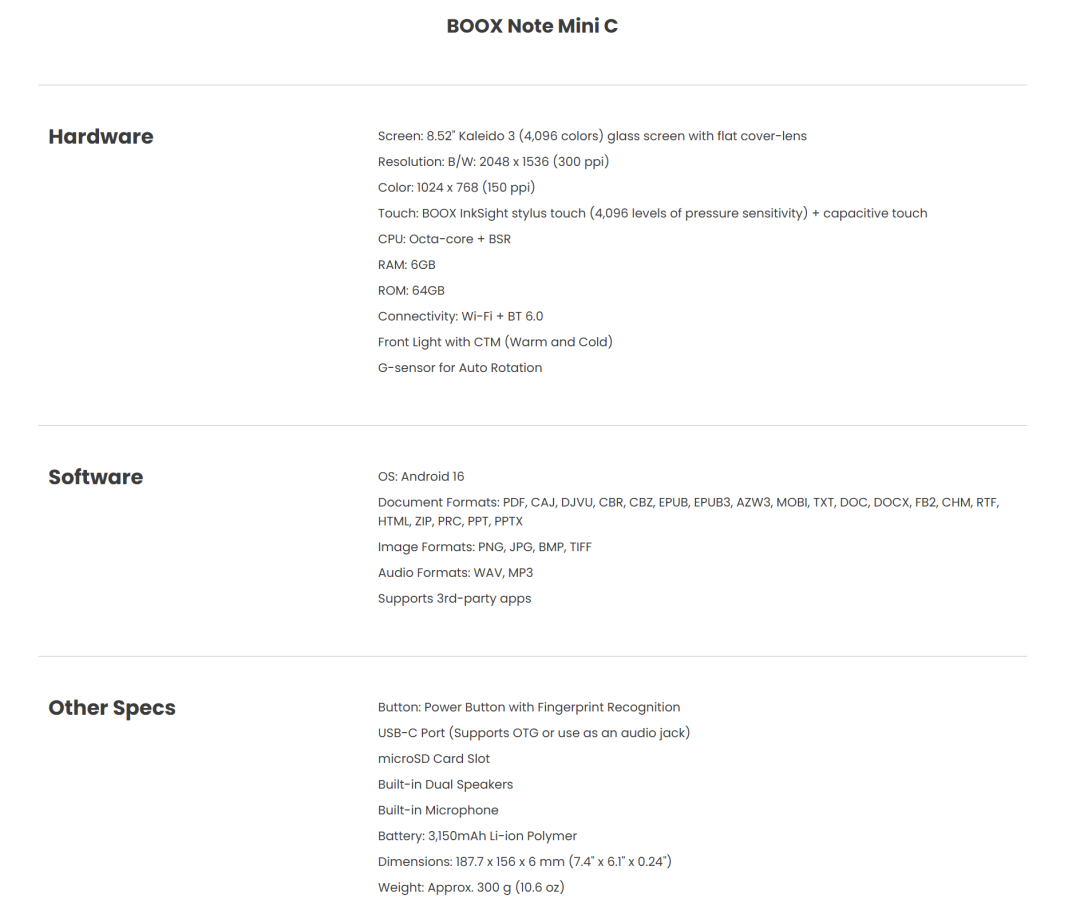1080x906 pixels.
Task: Click the Document Formats list text
Action: tap(688, 512)
